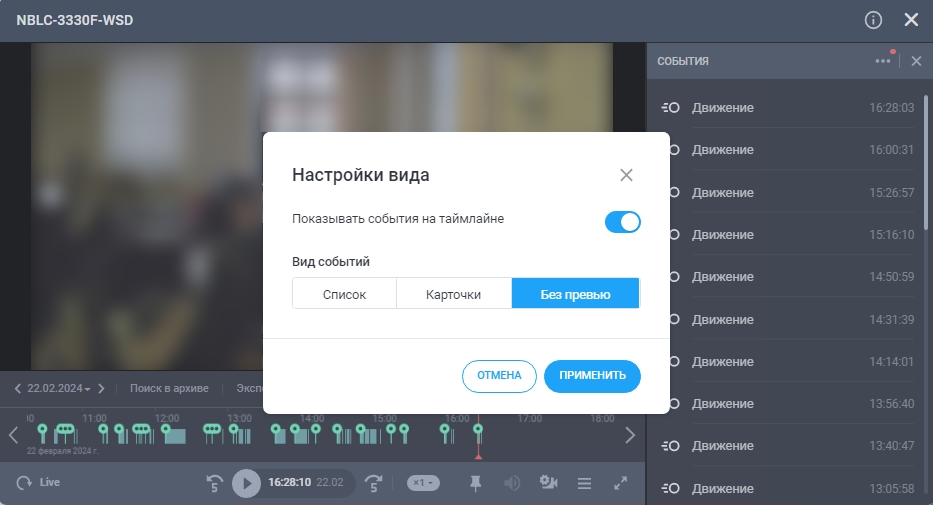Switch to Live mode
The width and height of the screenshot is (933, 505).
coord(38,482)
